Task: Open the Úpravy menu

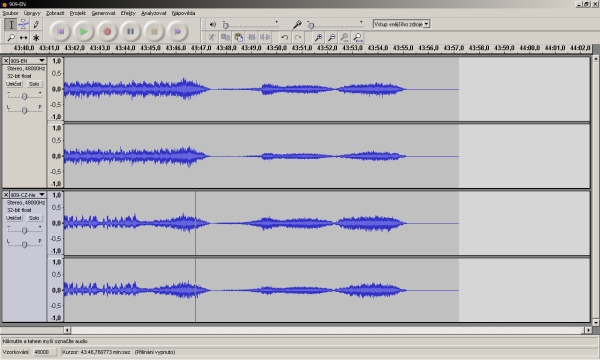Action: (32, 13)
